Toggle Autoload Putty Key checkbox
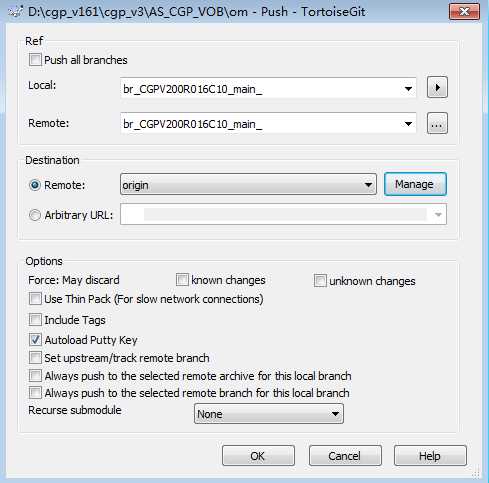Image resolution: width=489 pixels, height=483 pixels. tap(35, 340)
